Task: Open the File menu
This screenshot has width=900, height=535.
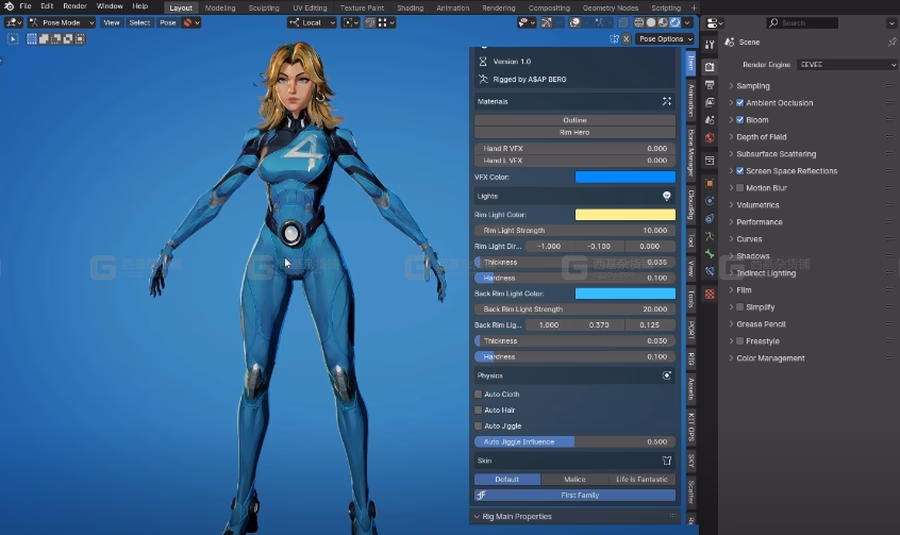Action: click(x=25, y=6)
